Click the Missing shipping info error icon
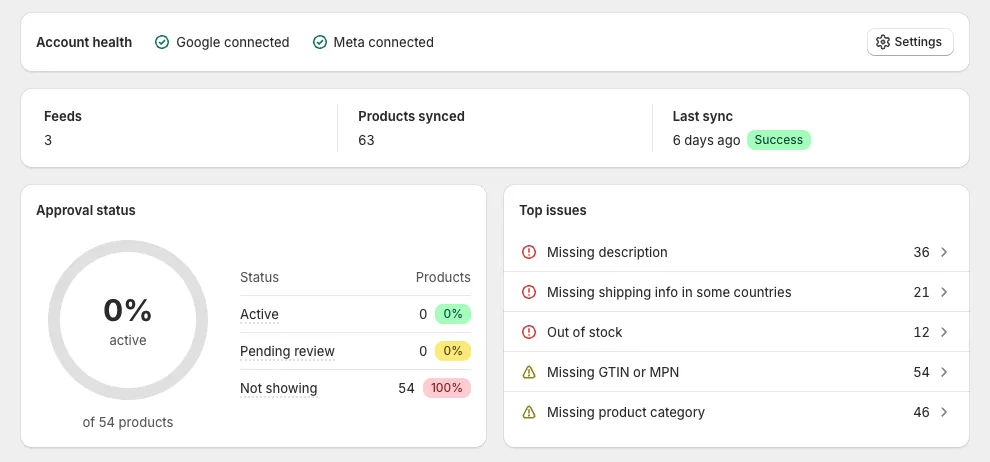990x462 pixels. (x=529, y=292)
